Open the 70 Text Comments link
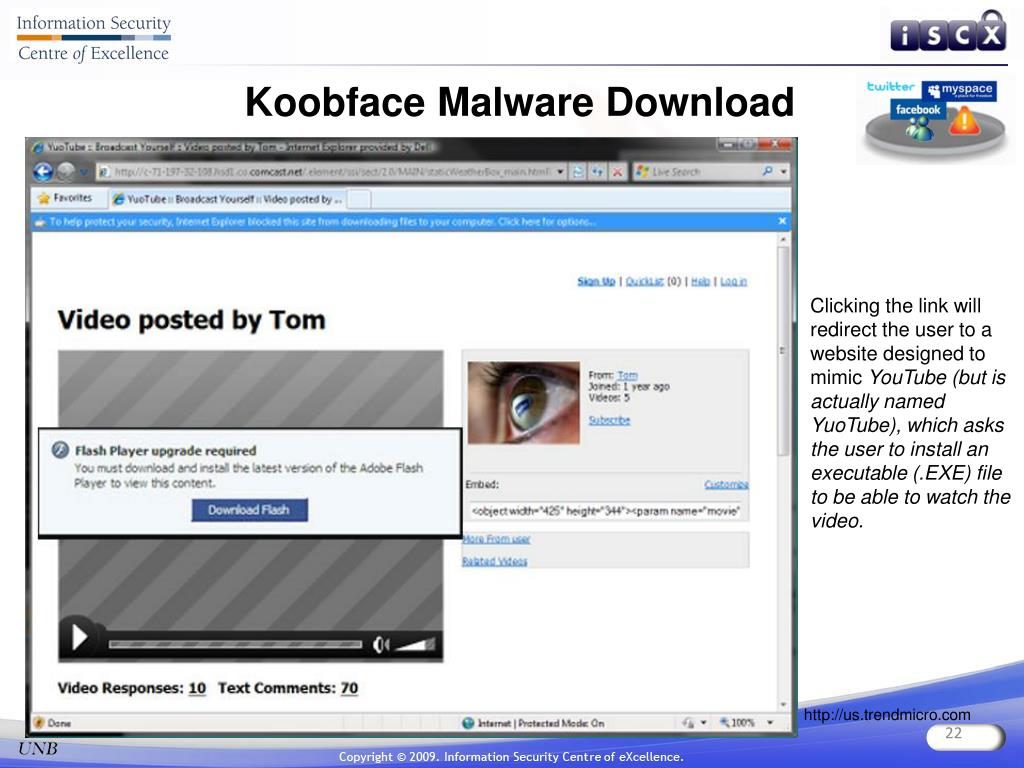The height and width of the screenshot is (768, 1024). pyautogui.click(x=349, y=688)
